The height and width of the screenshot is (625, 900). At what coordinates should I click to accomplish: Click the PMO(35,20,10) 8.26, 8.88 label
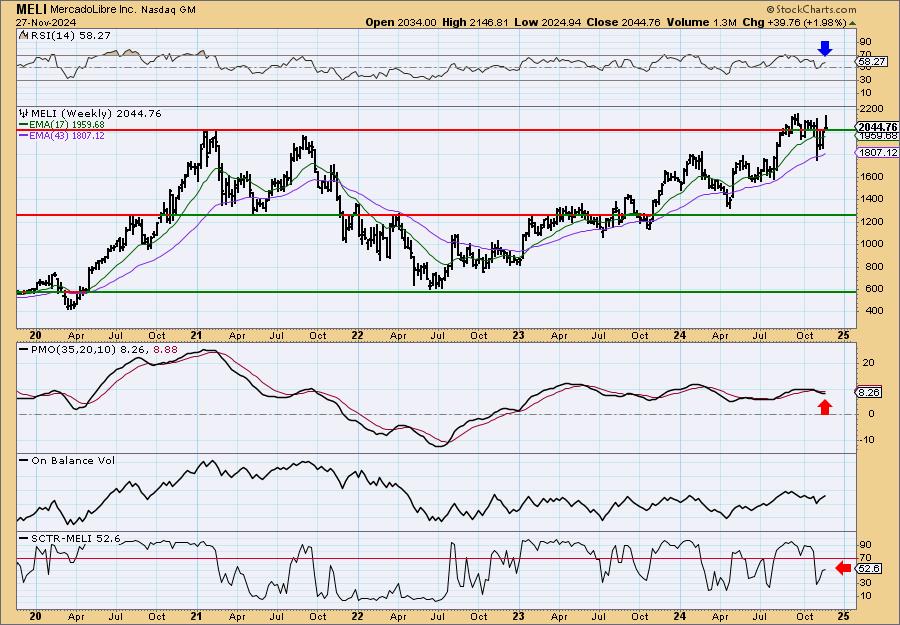coord(104,349)
